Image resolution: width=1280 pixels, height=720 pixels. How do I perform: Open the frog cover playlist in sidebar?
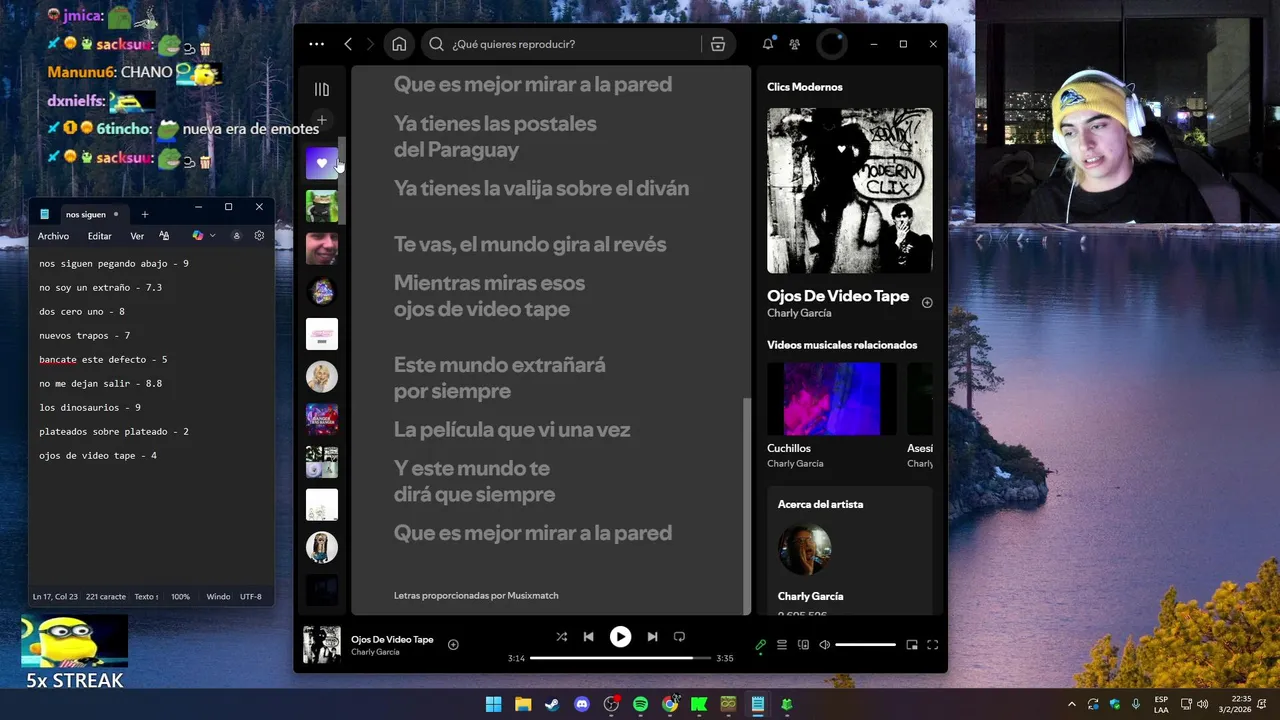322,206
